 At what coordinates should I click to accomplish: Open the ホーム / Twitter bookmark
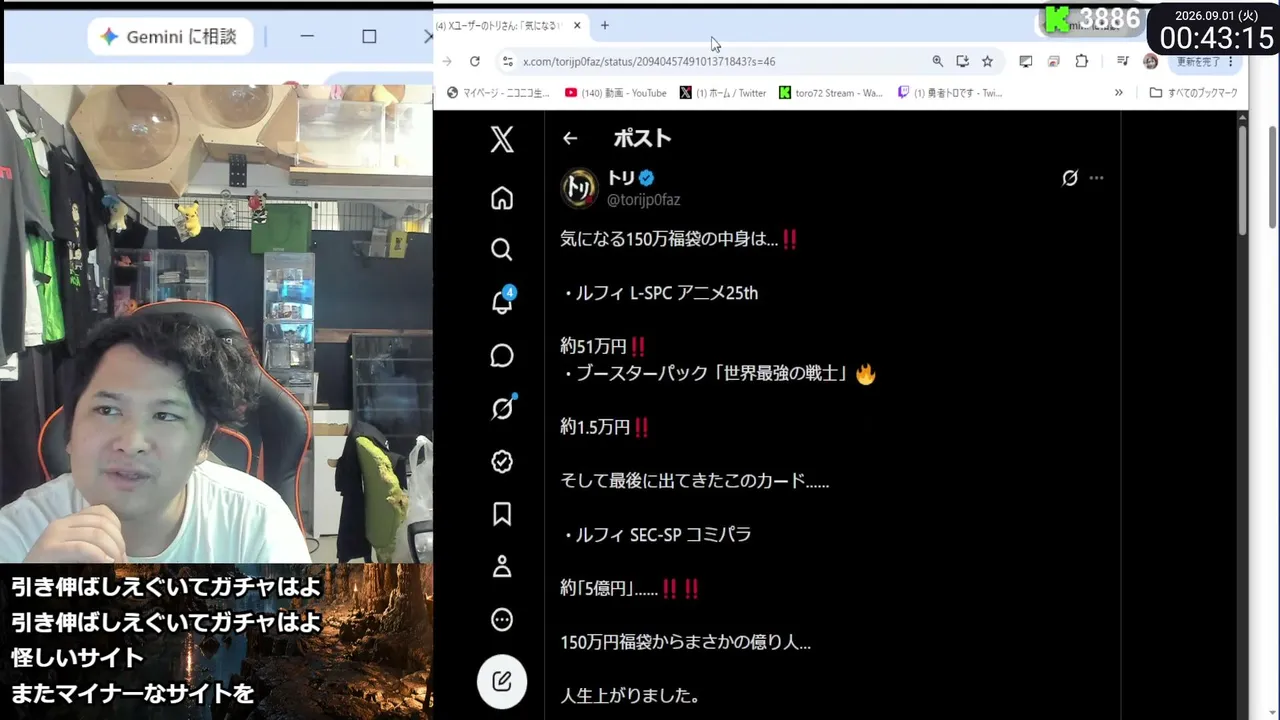tap(722, 93)
